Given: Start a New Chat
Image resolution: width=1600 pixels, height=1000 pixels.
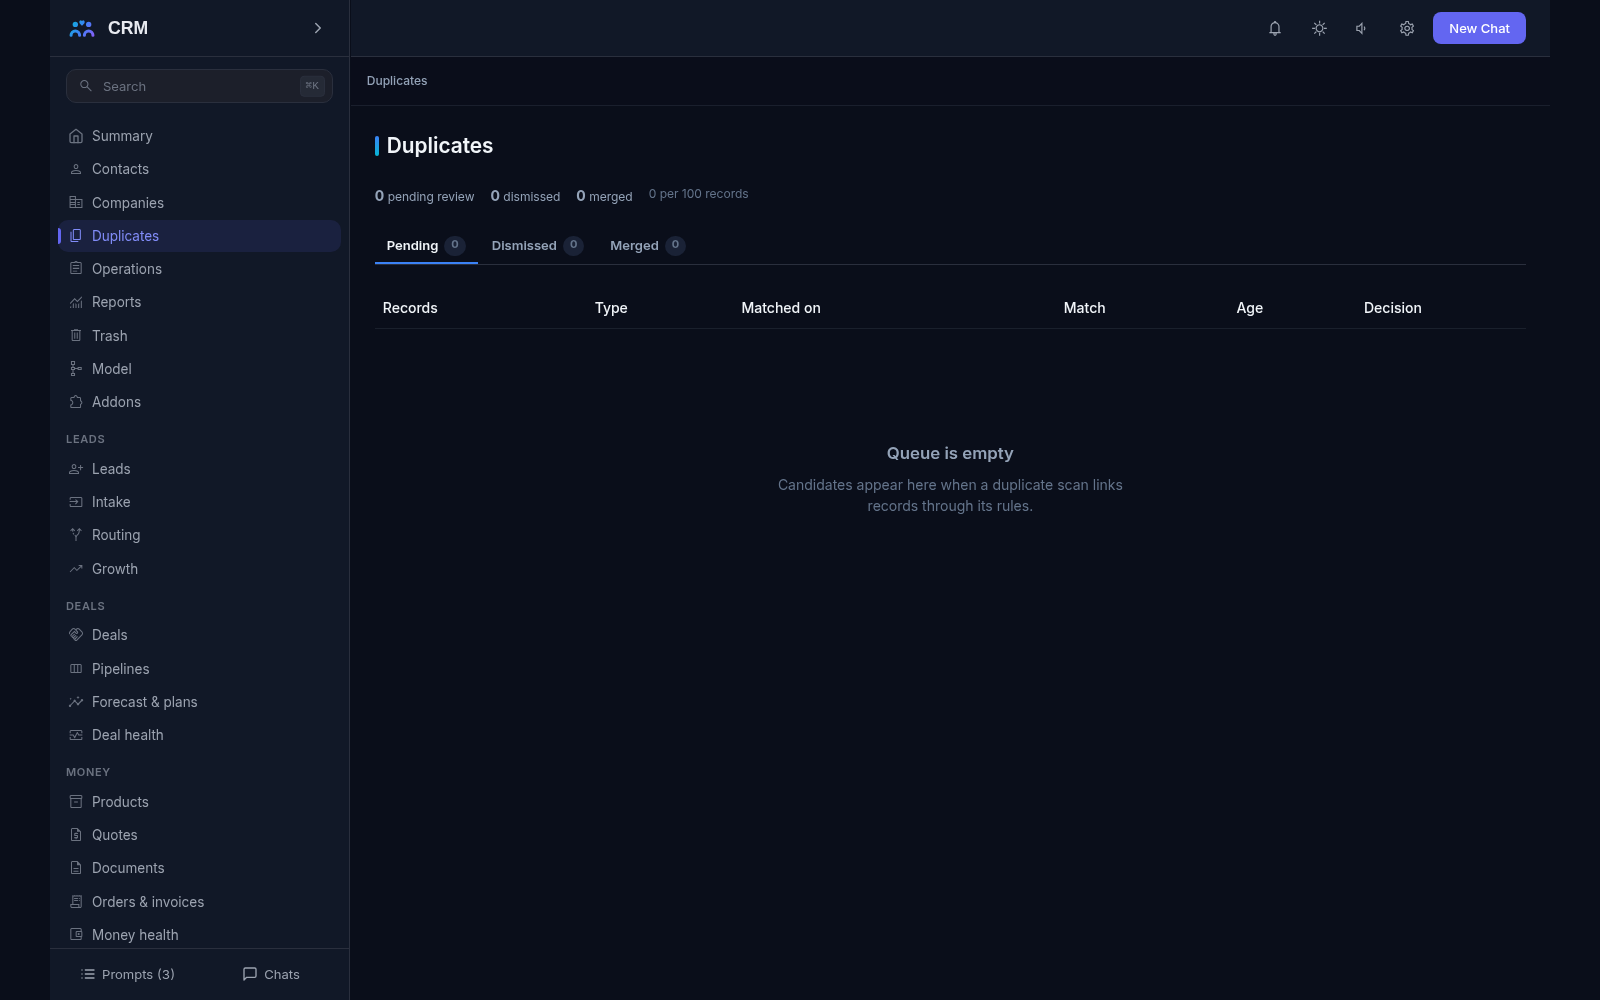Looking at the screenshot, I should point(1479,28).
